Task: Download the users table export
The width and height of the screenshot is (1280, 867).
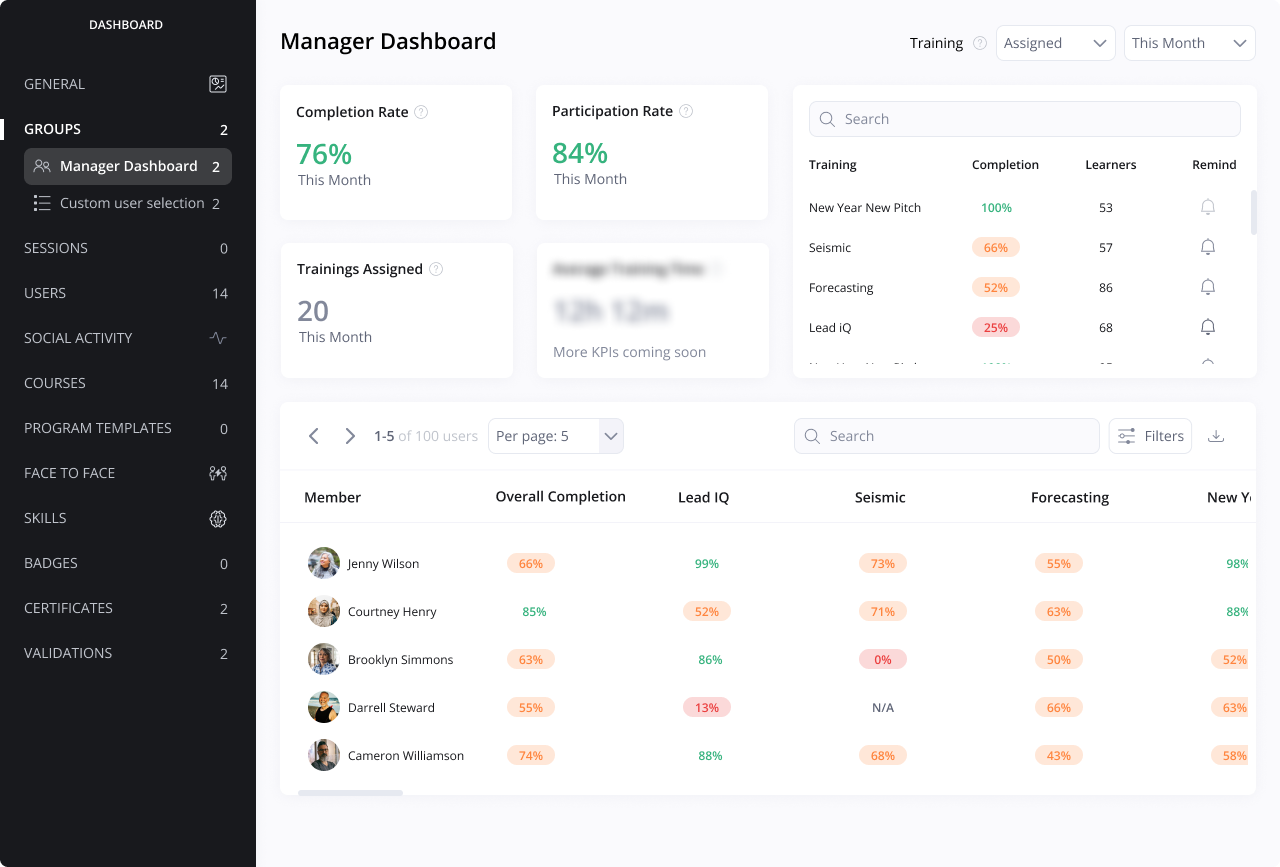Action: pyautogui.click(x=1216, y=436)
